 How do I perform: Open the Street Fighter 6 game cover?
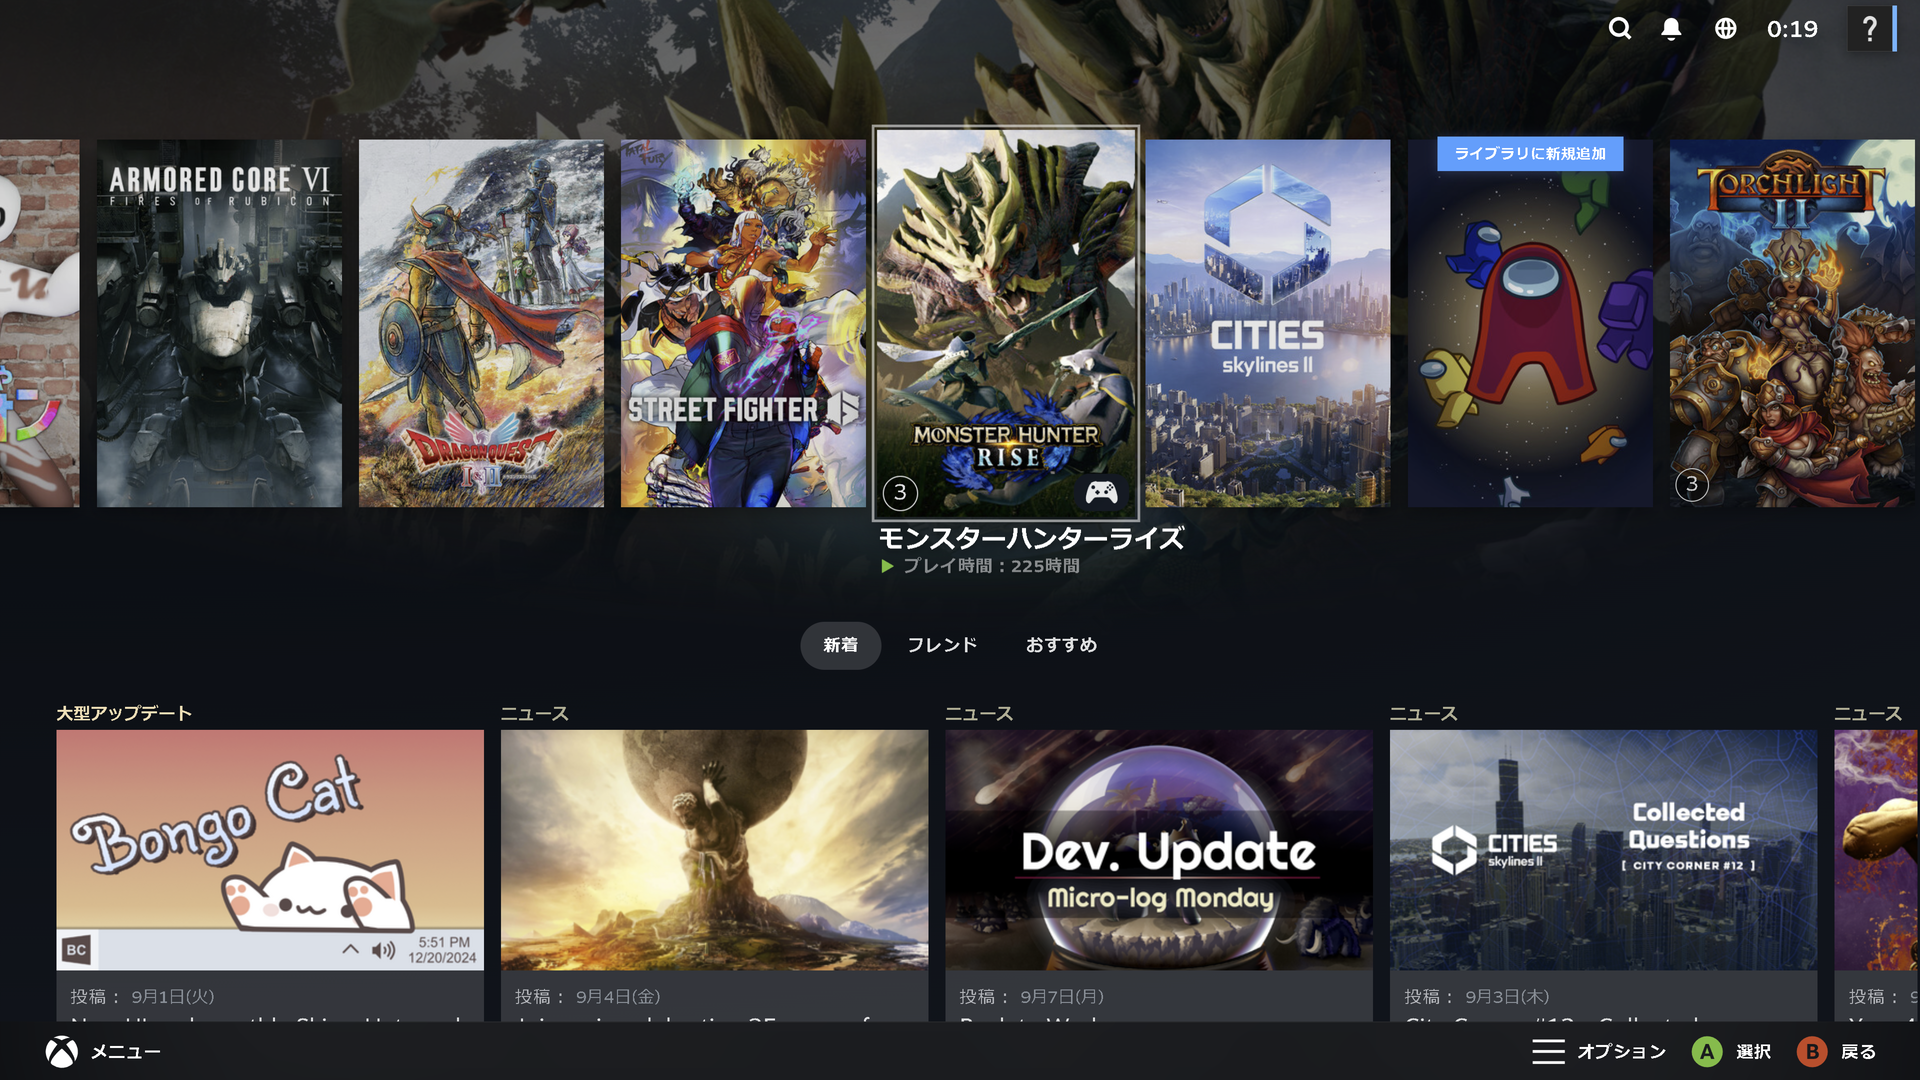coord(743,323)
